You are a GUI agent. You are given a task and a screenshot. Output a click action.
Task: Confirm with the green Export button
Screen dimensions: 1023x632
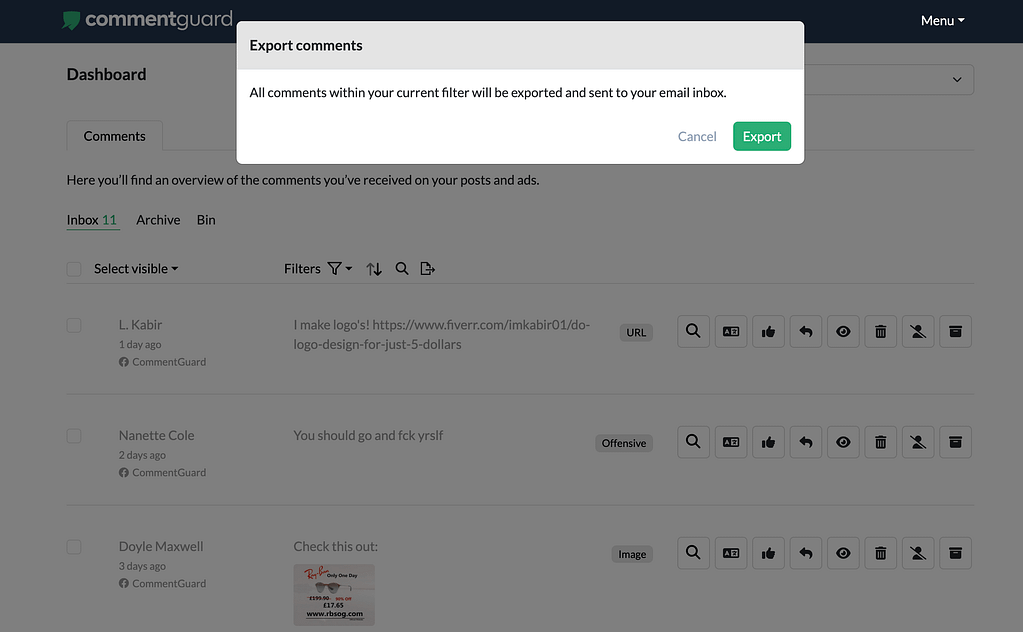point(761,135)
